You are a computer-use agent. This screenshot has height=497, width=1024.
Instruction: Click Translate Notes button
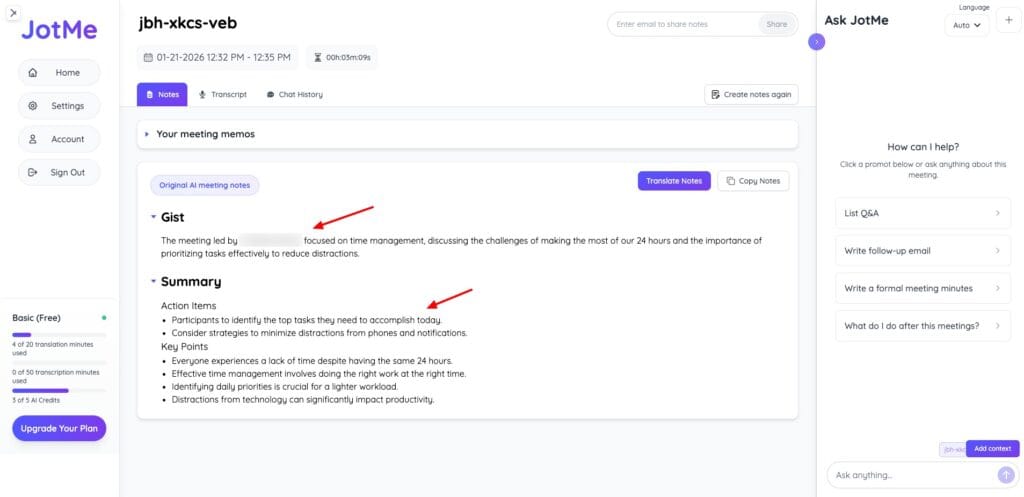[674, 181]
